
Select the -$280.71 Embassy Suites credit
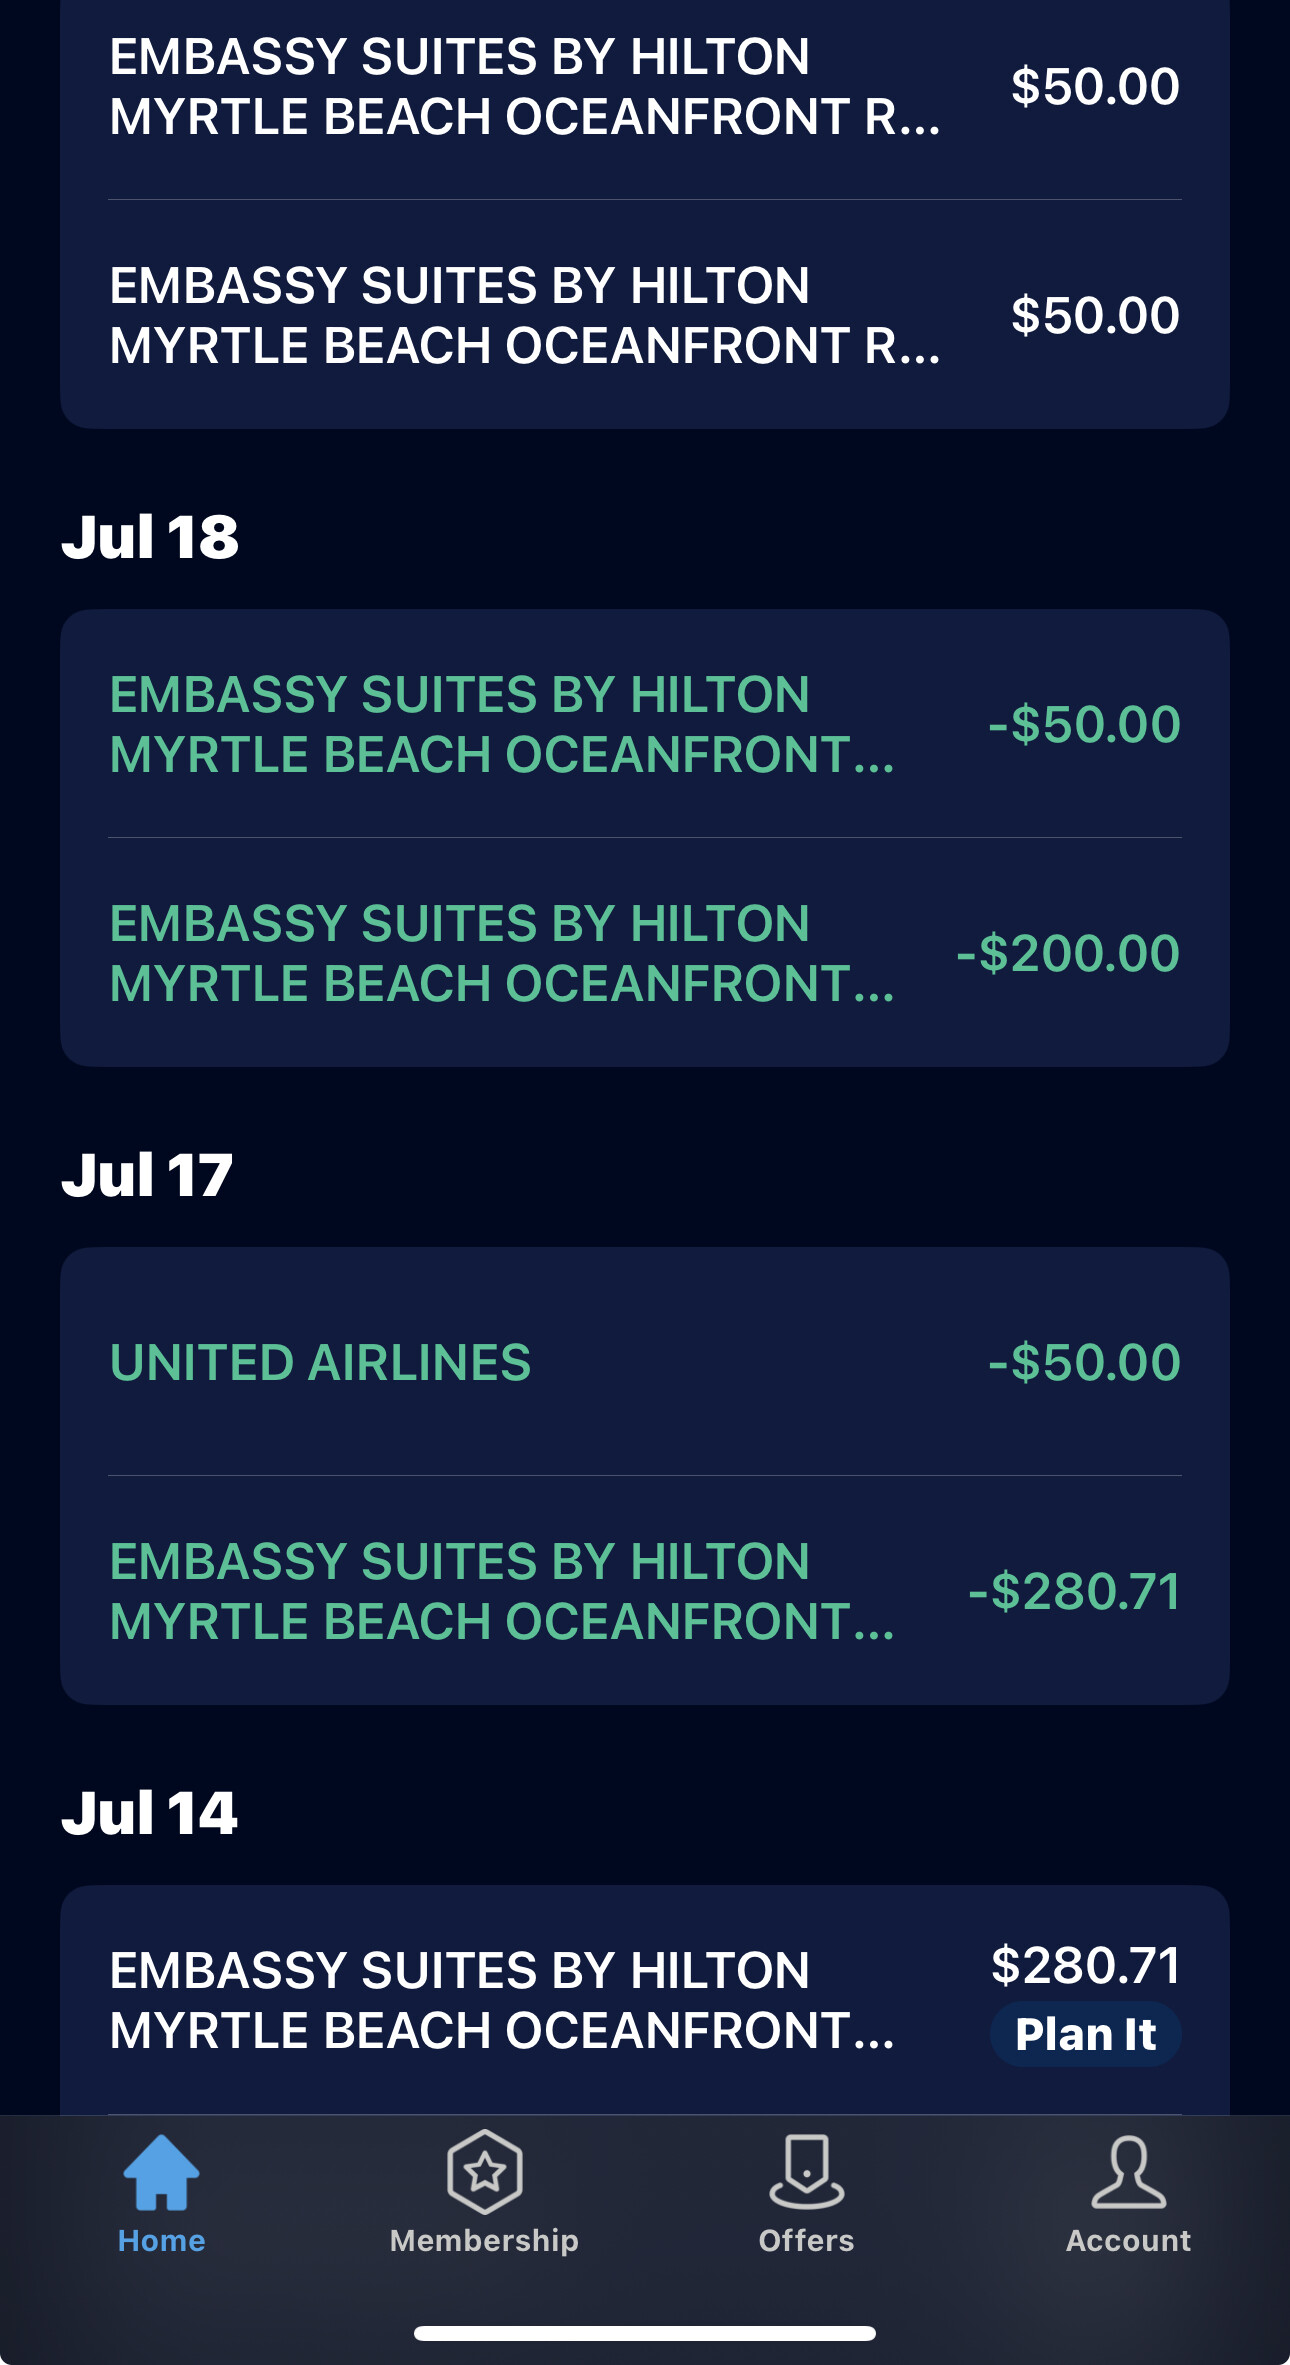point(645,1591)
